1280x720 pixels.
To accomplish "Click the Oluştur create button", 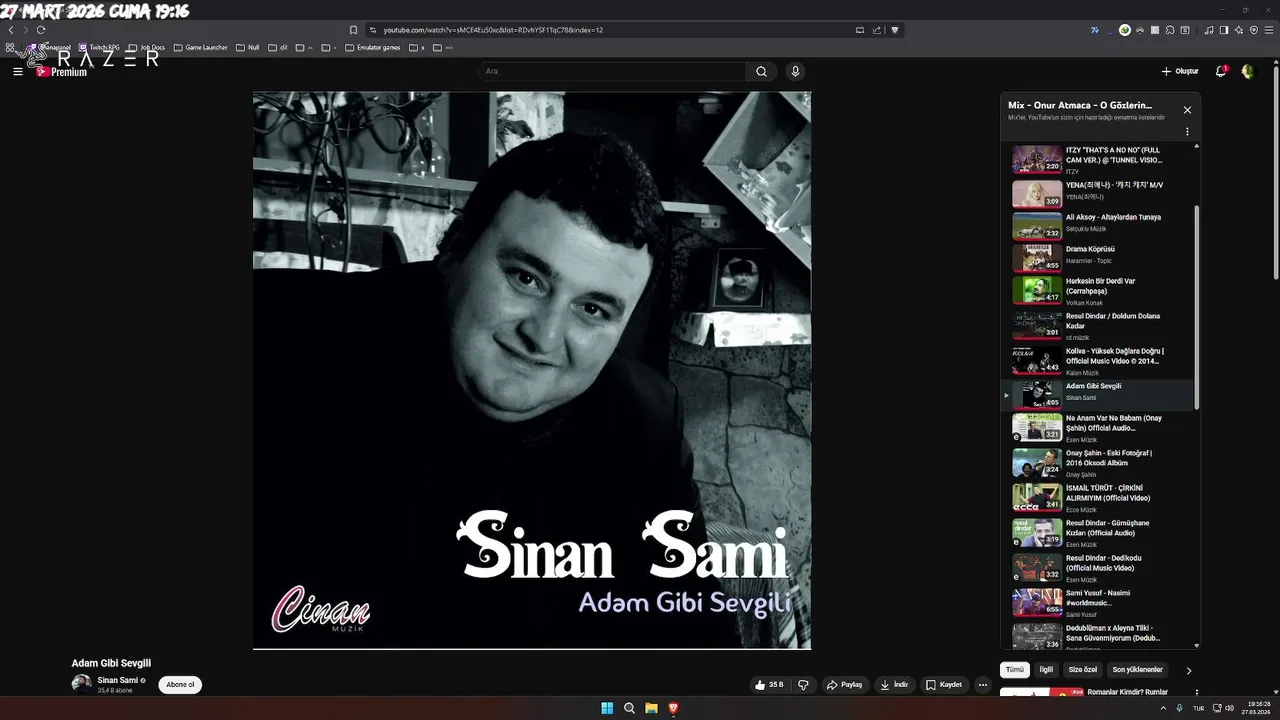I will (x=1180, y=71).
